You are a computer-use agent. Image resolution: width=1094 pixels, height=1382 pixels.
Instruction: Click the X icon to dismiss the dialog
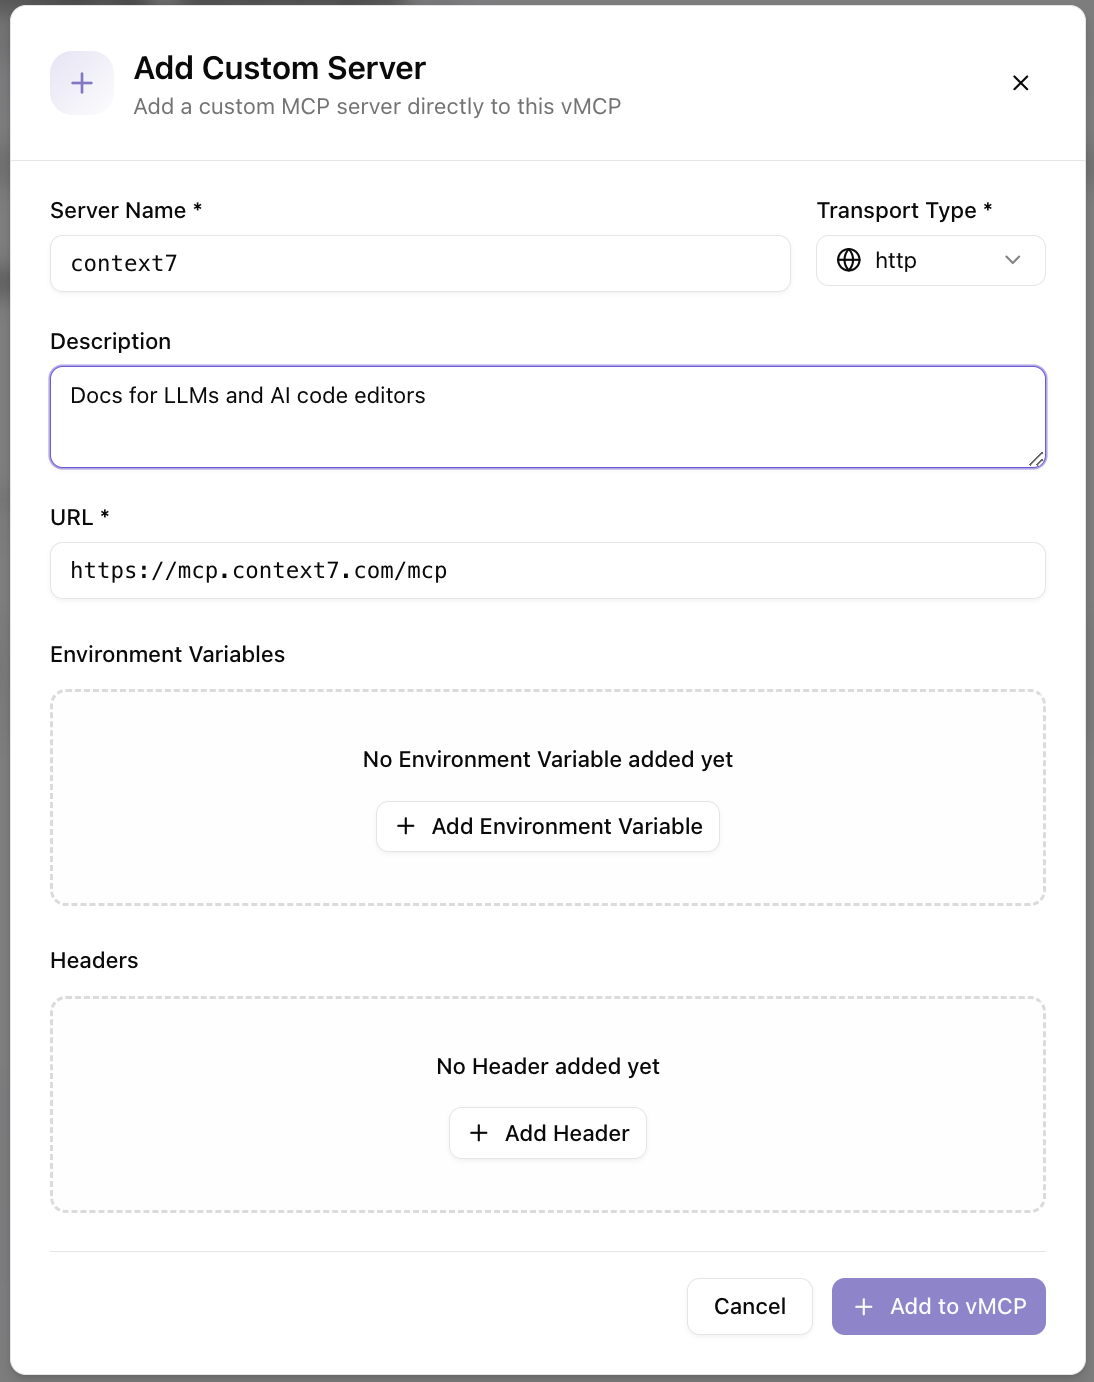(x=1020, y=83)
